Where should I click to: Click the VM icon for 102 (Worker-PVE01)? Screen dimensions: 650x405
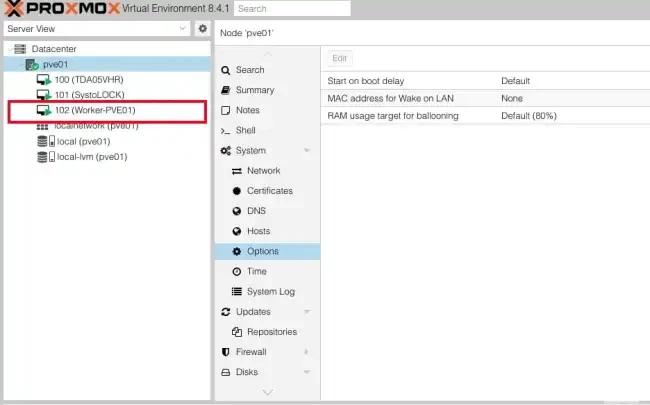[x=44, y=110]
